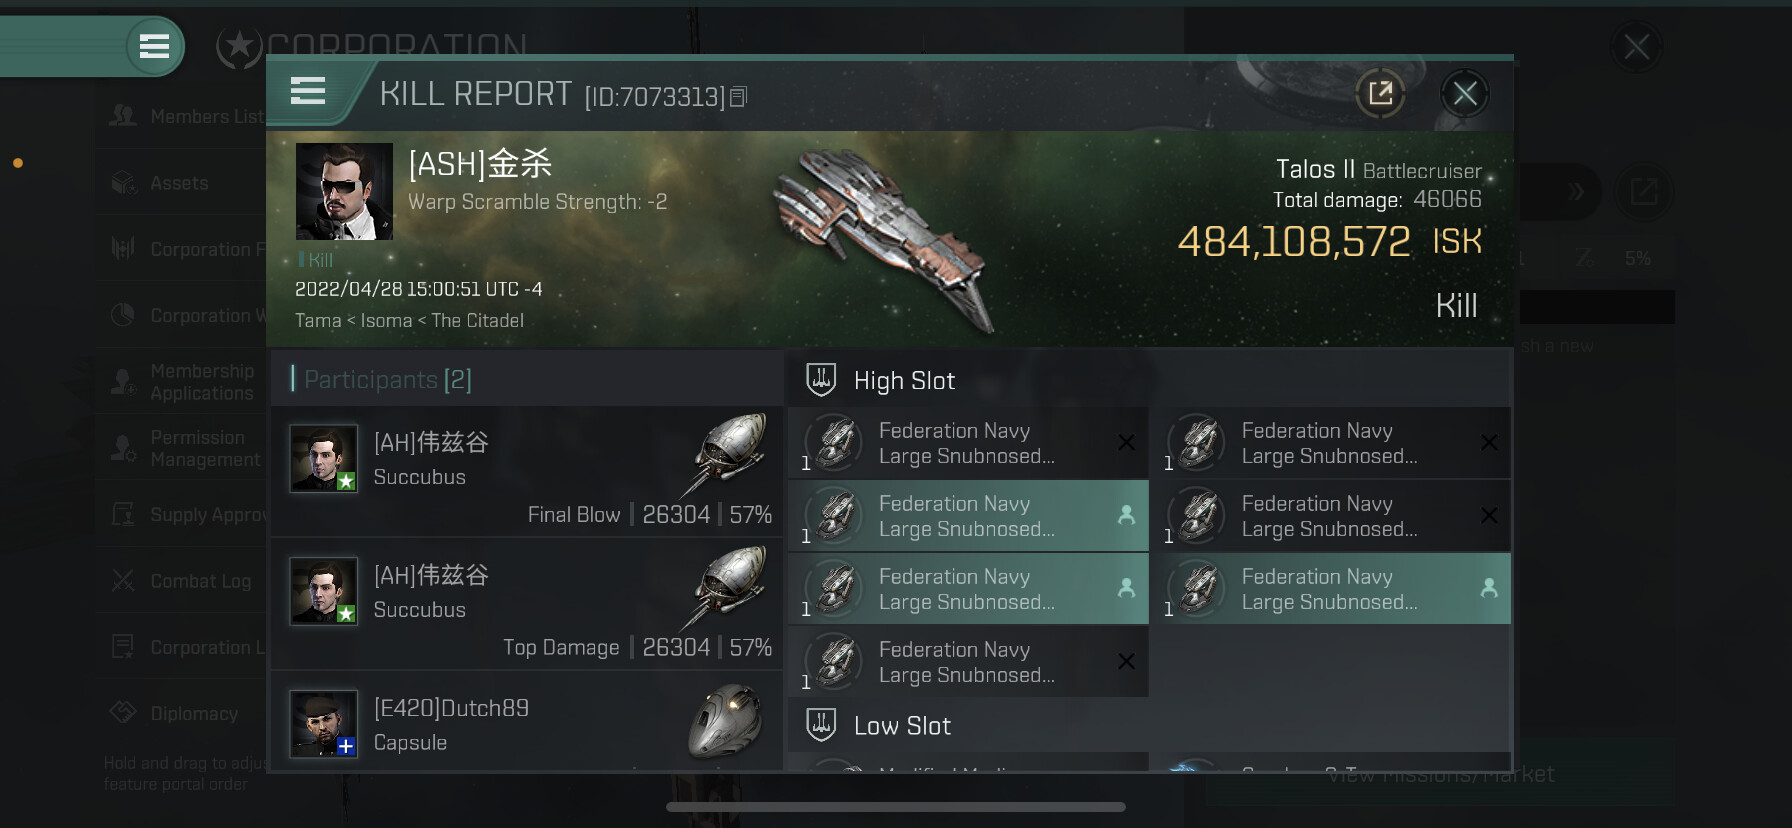Click the High Slot shield icon
Screen dimensions: 1792x828
pos(821,380)
